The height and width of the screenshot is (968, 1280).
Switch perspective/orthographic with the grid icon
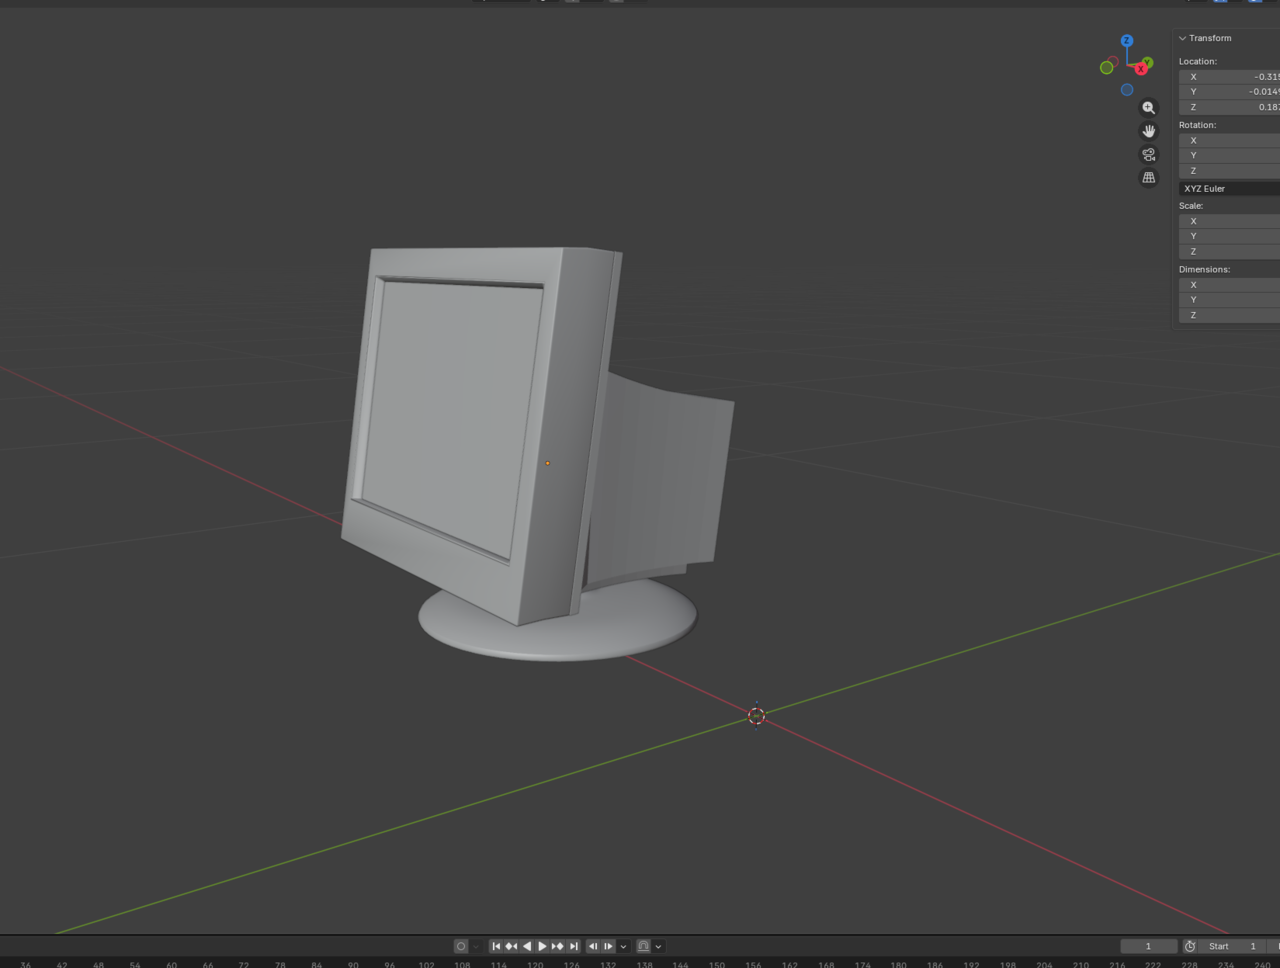[1148, 178]
